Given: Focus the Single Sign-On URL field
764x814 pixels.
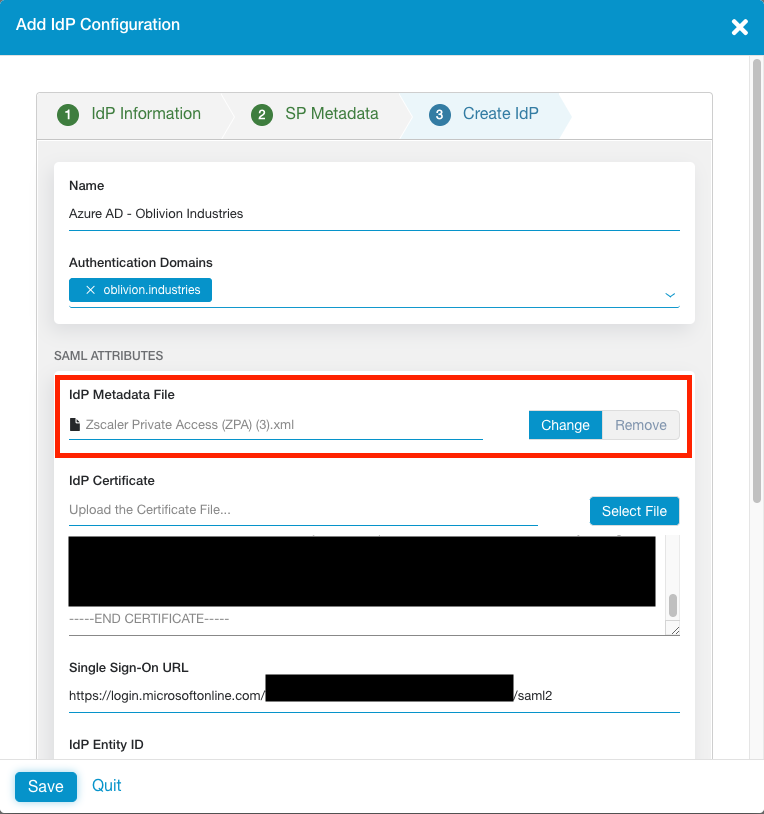Looking at the screenshot, I should (374, 695).
